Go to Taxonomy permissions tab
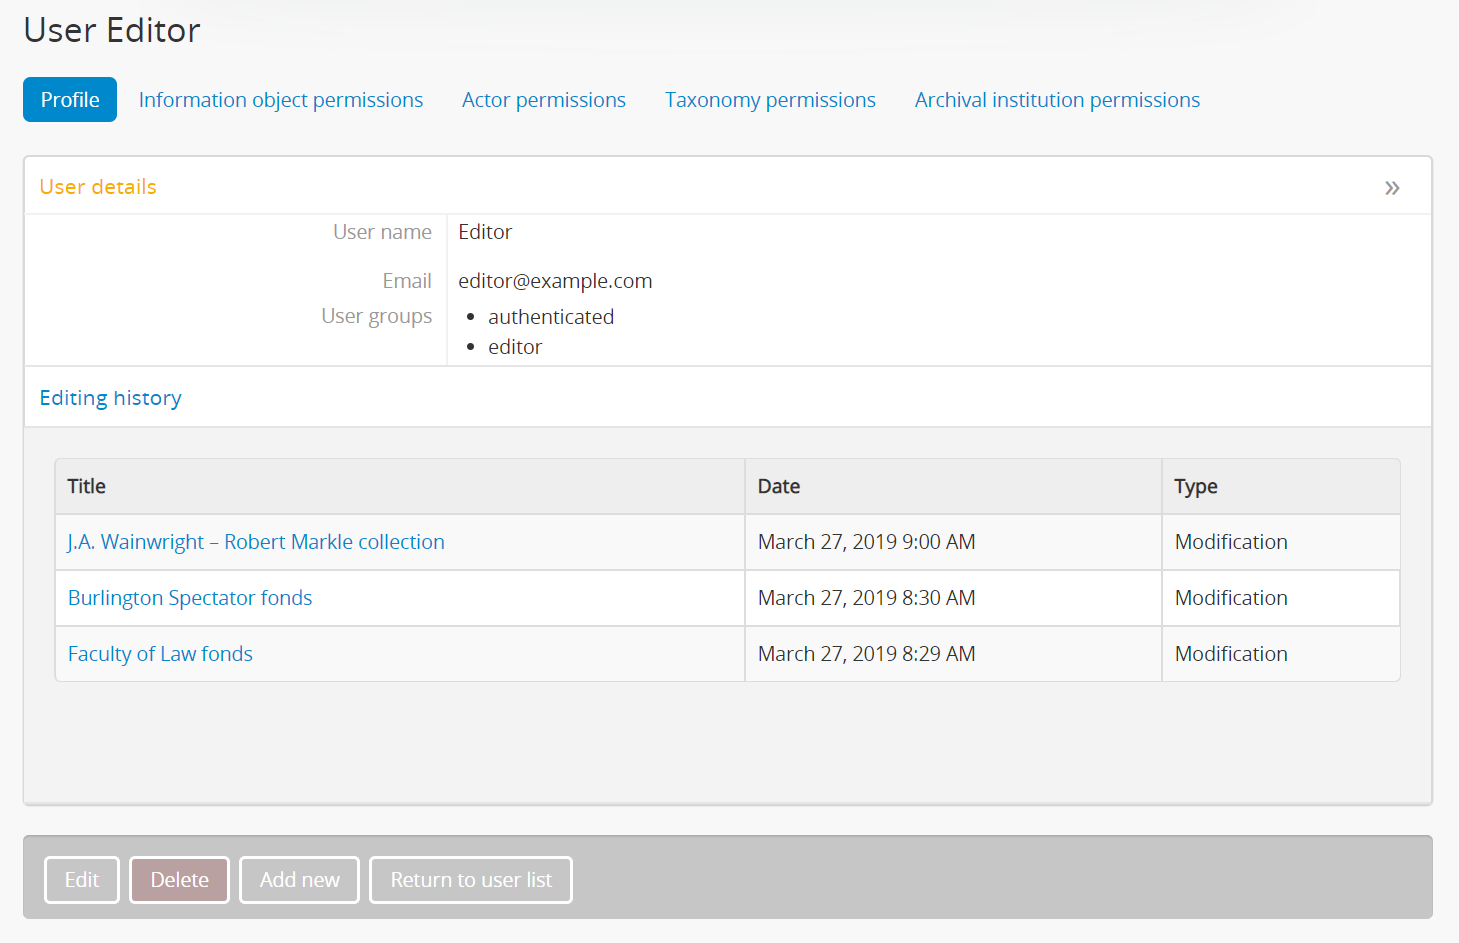This screenshot has height=943, width=1459. pyautogui.click(x=770, y=100)
